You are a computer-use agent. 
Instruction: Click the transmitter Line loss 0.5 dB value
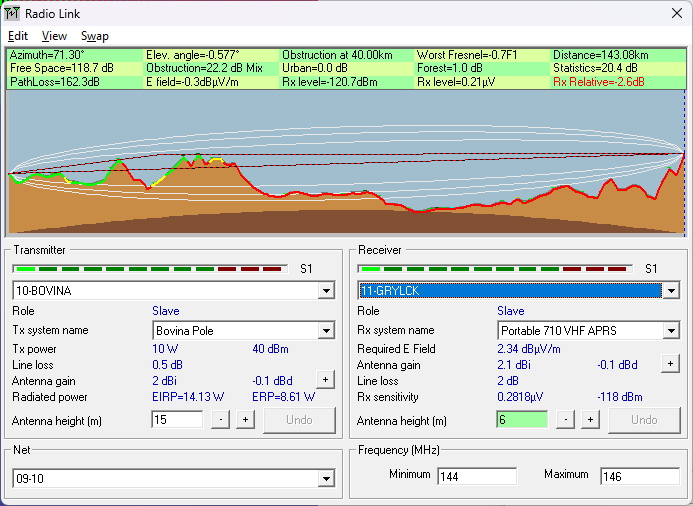(x=167, y=365)
